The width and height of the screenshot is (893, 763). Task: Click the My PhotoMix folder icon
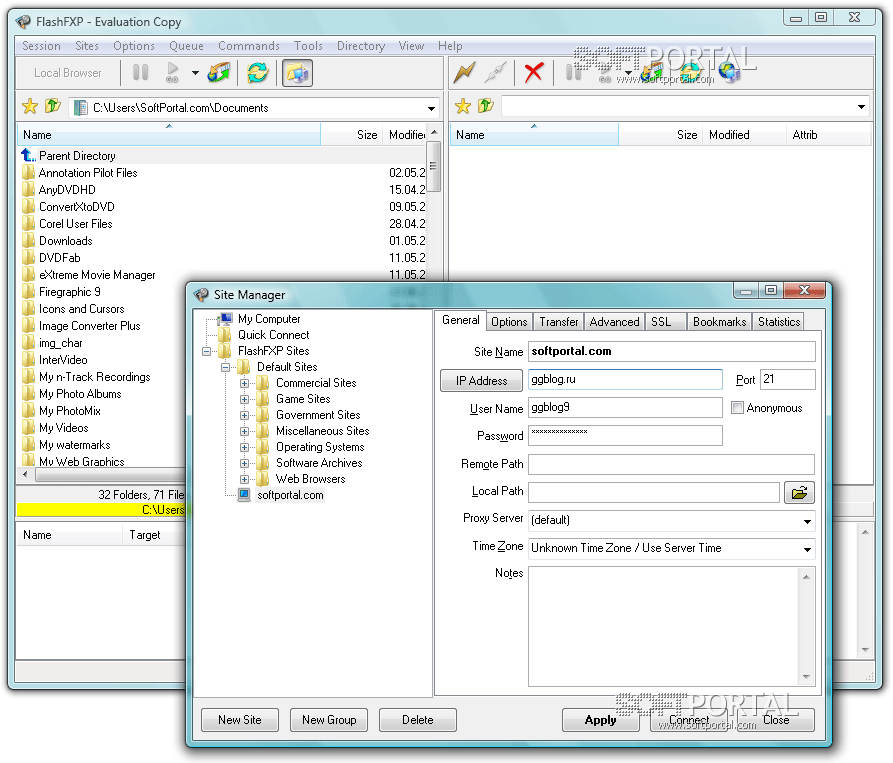tap(28, 410)
